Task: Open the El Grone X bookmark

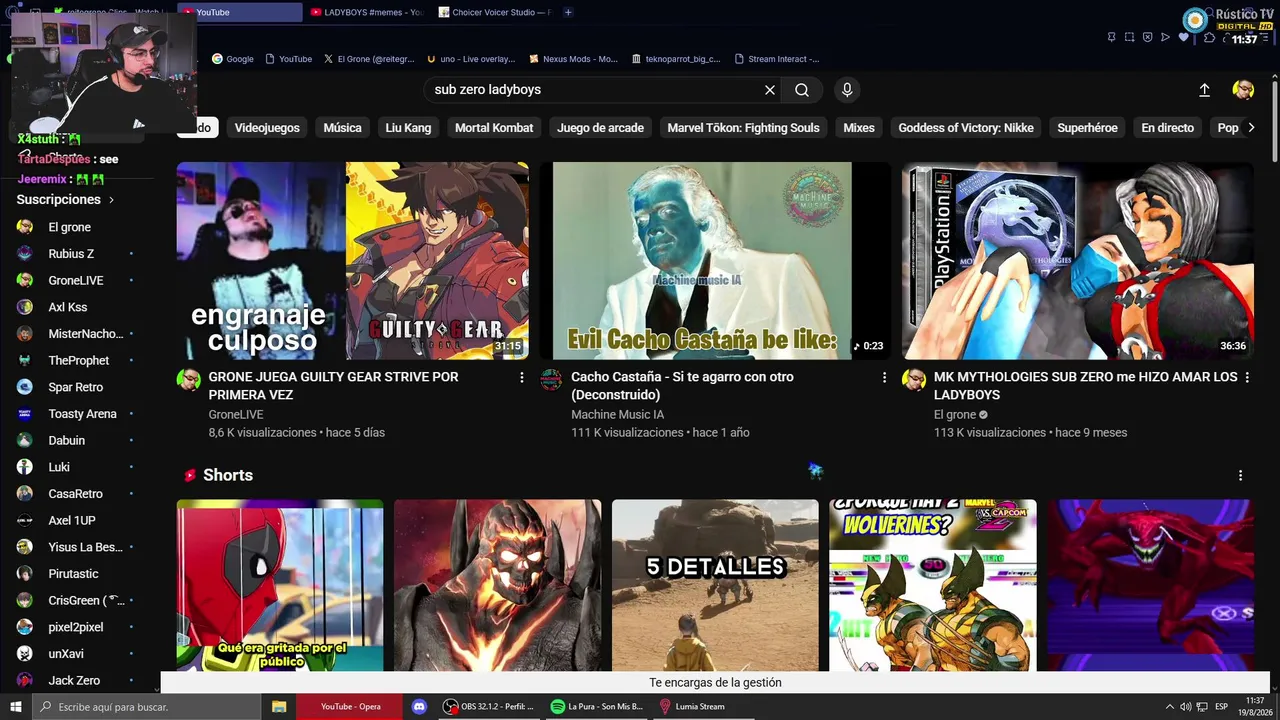Action: pos(369,59)
